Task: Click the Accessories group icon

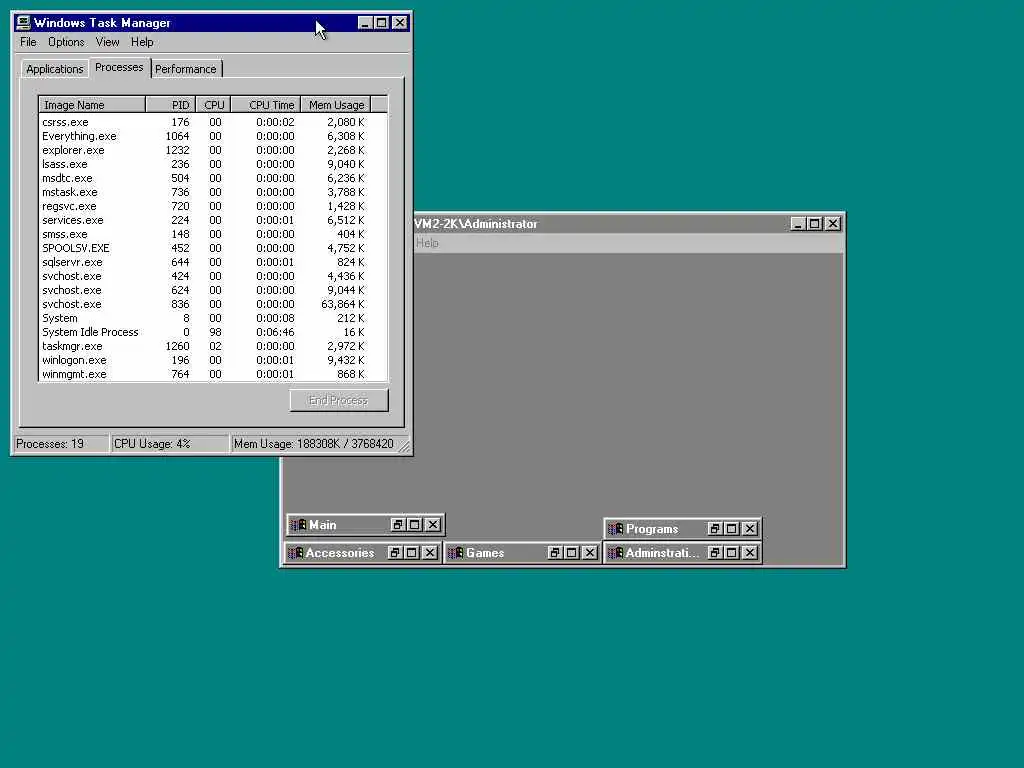Action: (x=295, y=553)
